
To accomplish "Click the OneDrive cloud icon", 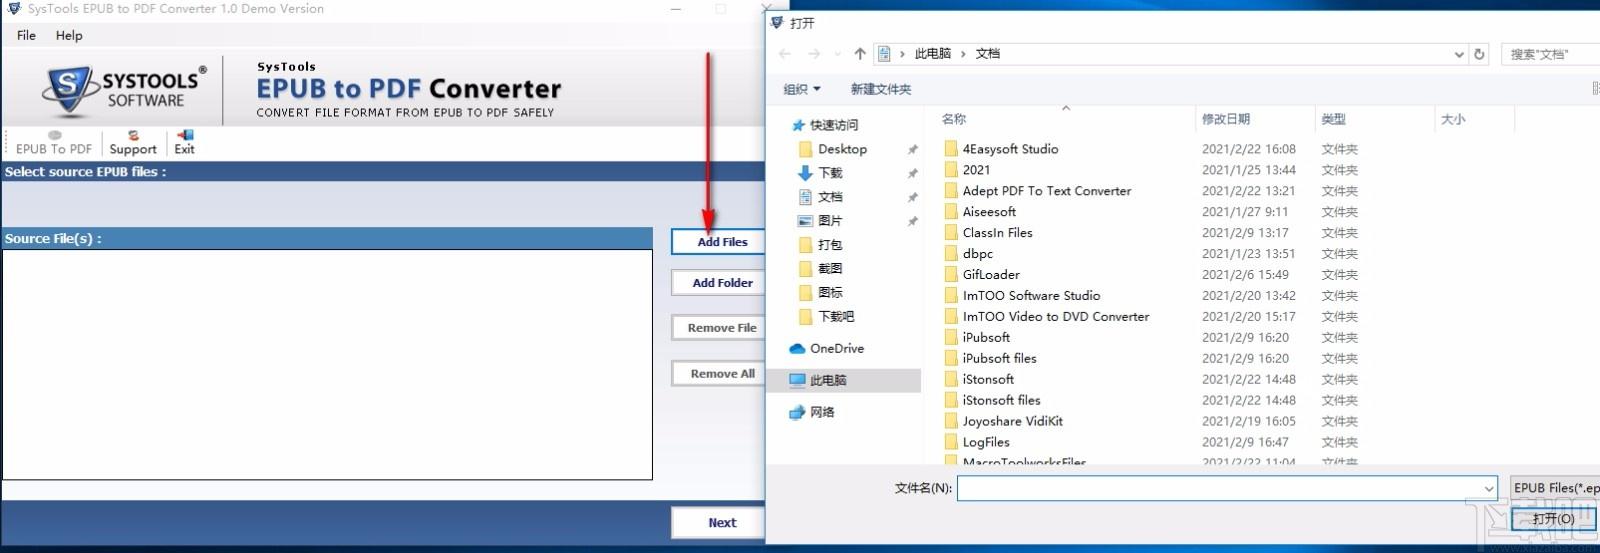I will coord(797,349).
